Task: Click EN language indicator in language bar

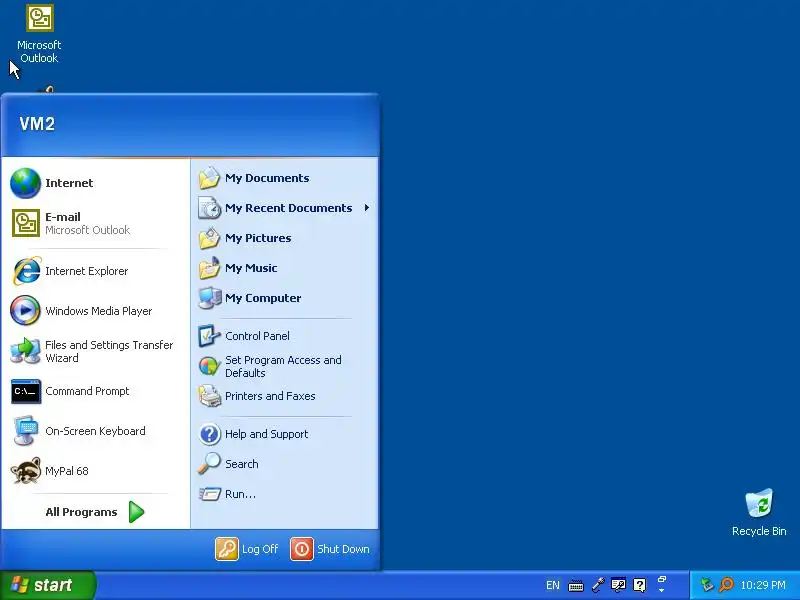Action: click(553, 585)
